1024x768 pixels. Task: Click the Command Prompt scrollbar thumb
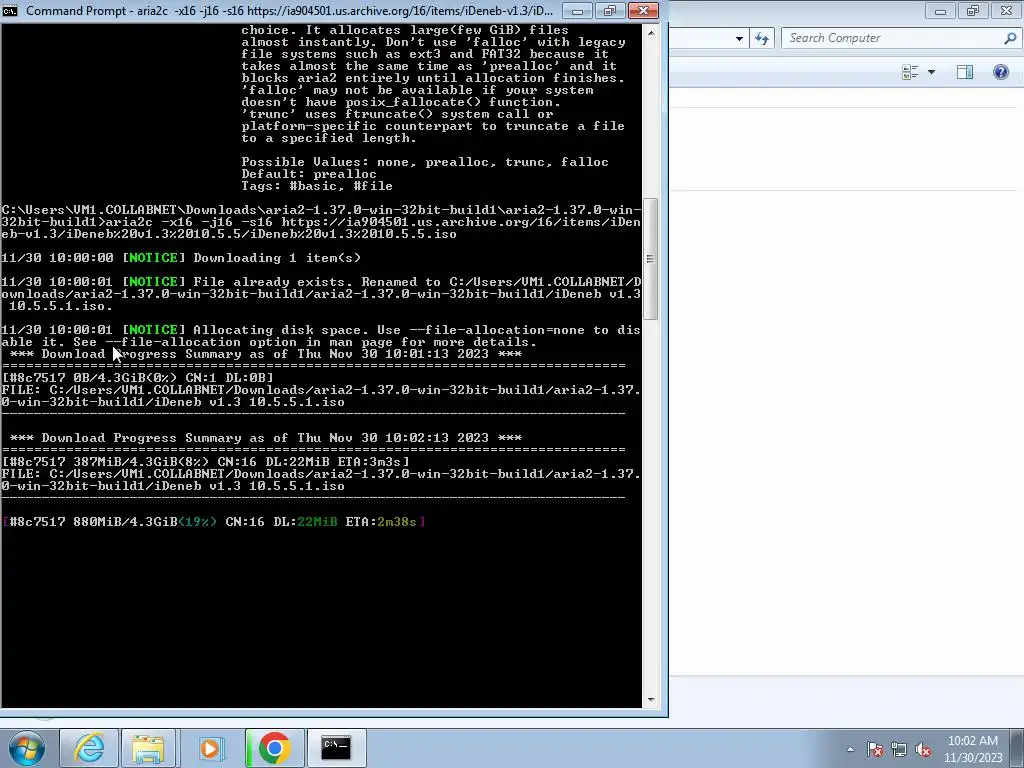pos(650,259)
